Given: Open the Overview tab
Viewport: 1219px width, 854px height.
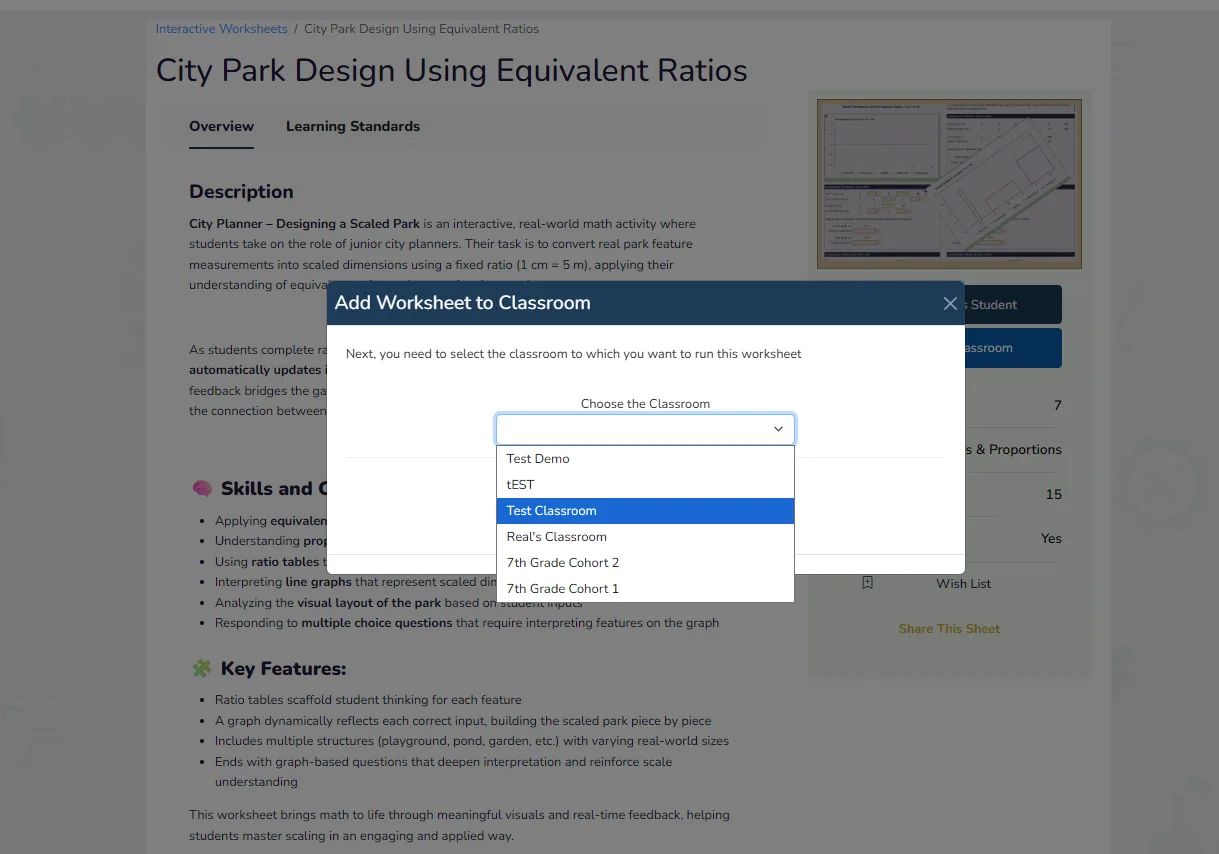Looking at the screenshot, I should 221,127.
